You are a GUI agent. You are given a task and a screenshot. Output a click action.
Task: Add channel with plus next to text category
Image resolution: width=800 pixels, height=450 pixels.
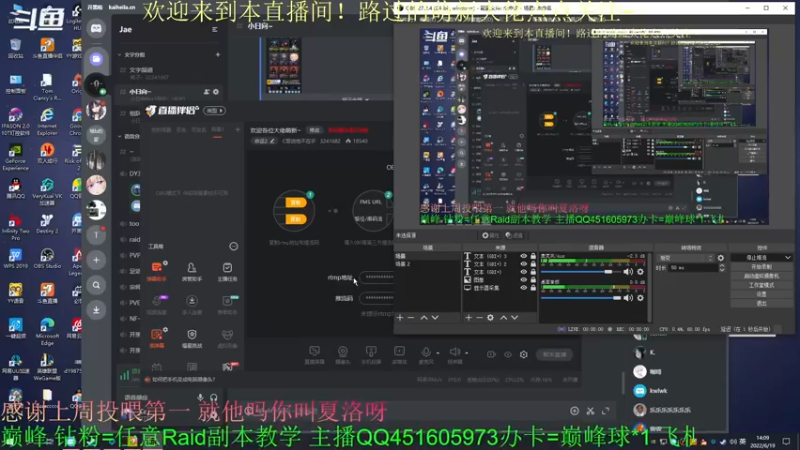point(218,55)
